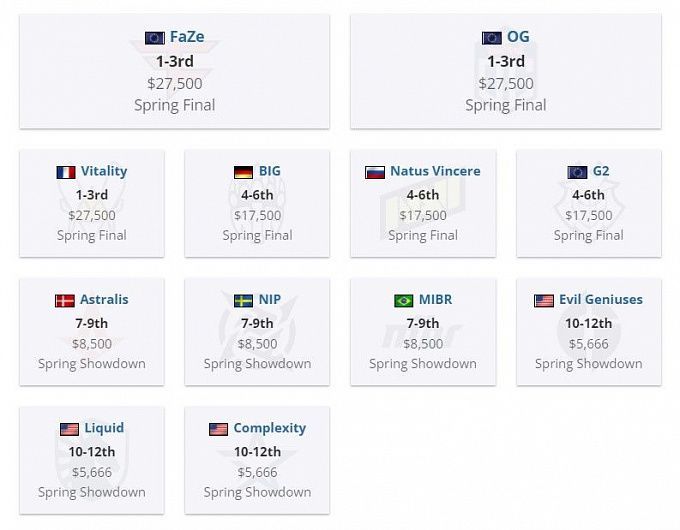Click the US flag beside Evil Geniuses

[x=544, y=300]
